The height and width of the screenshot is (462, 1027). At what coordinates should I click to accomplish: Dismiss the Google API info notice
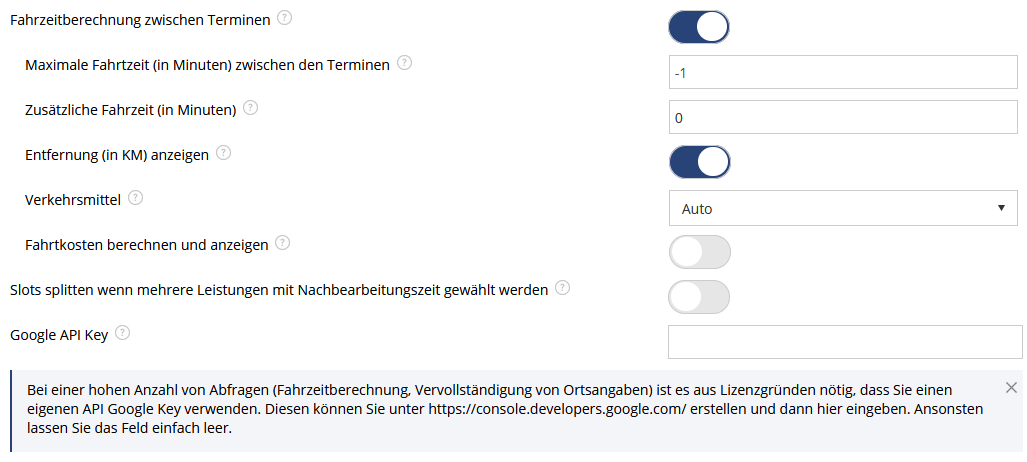(x=1011, y=387)
